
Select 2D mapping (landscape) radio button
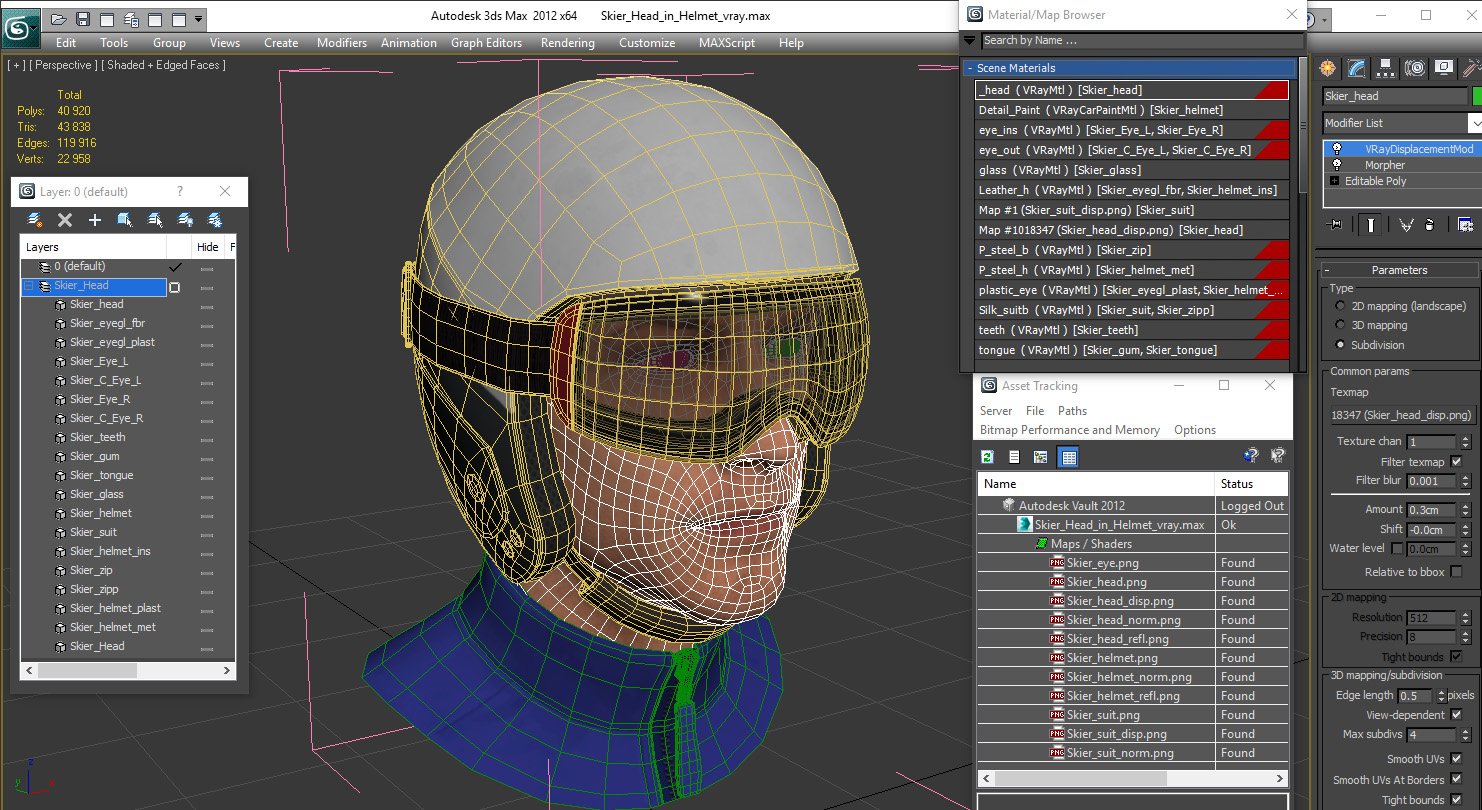(1340, 306)
